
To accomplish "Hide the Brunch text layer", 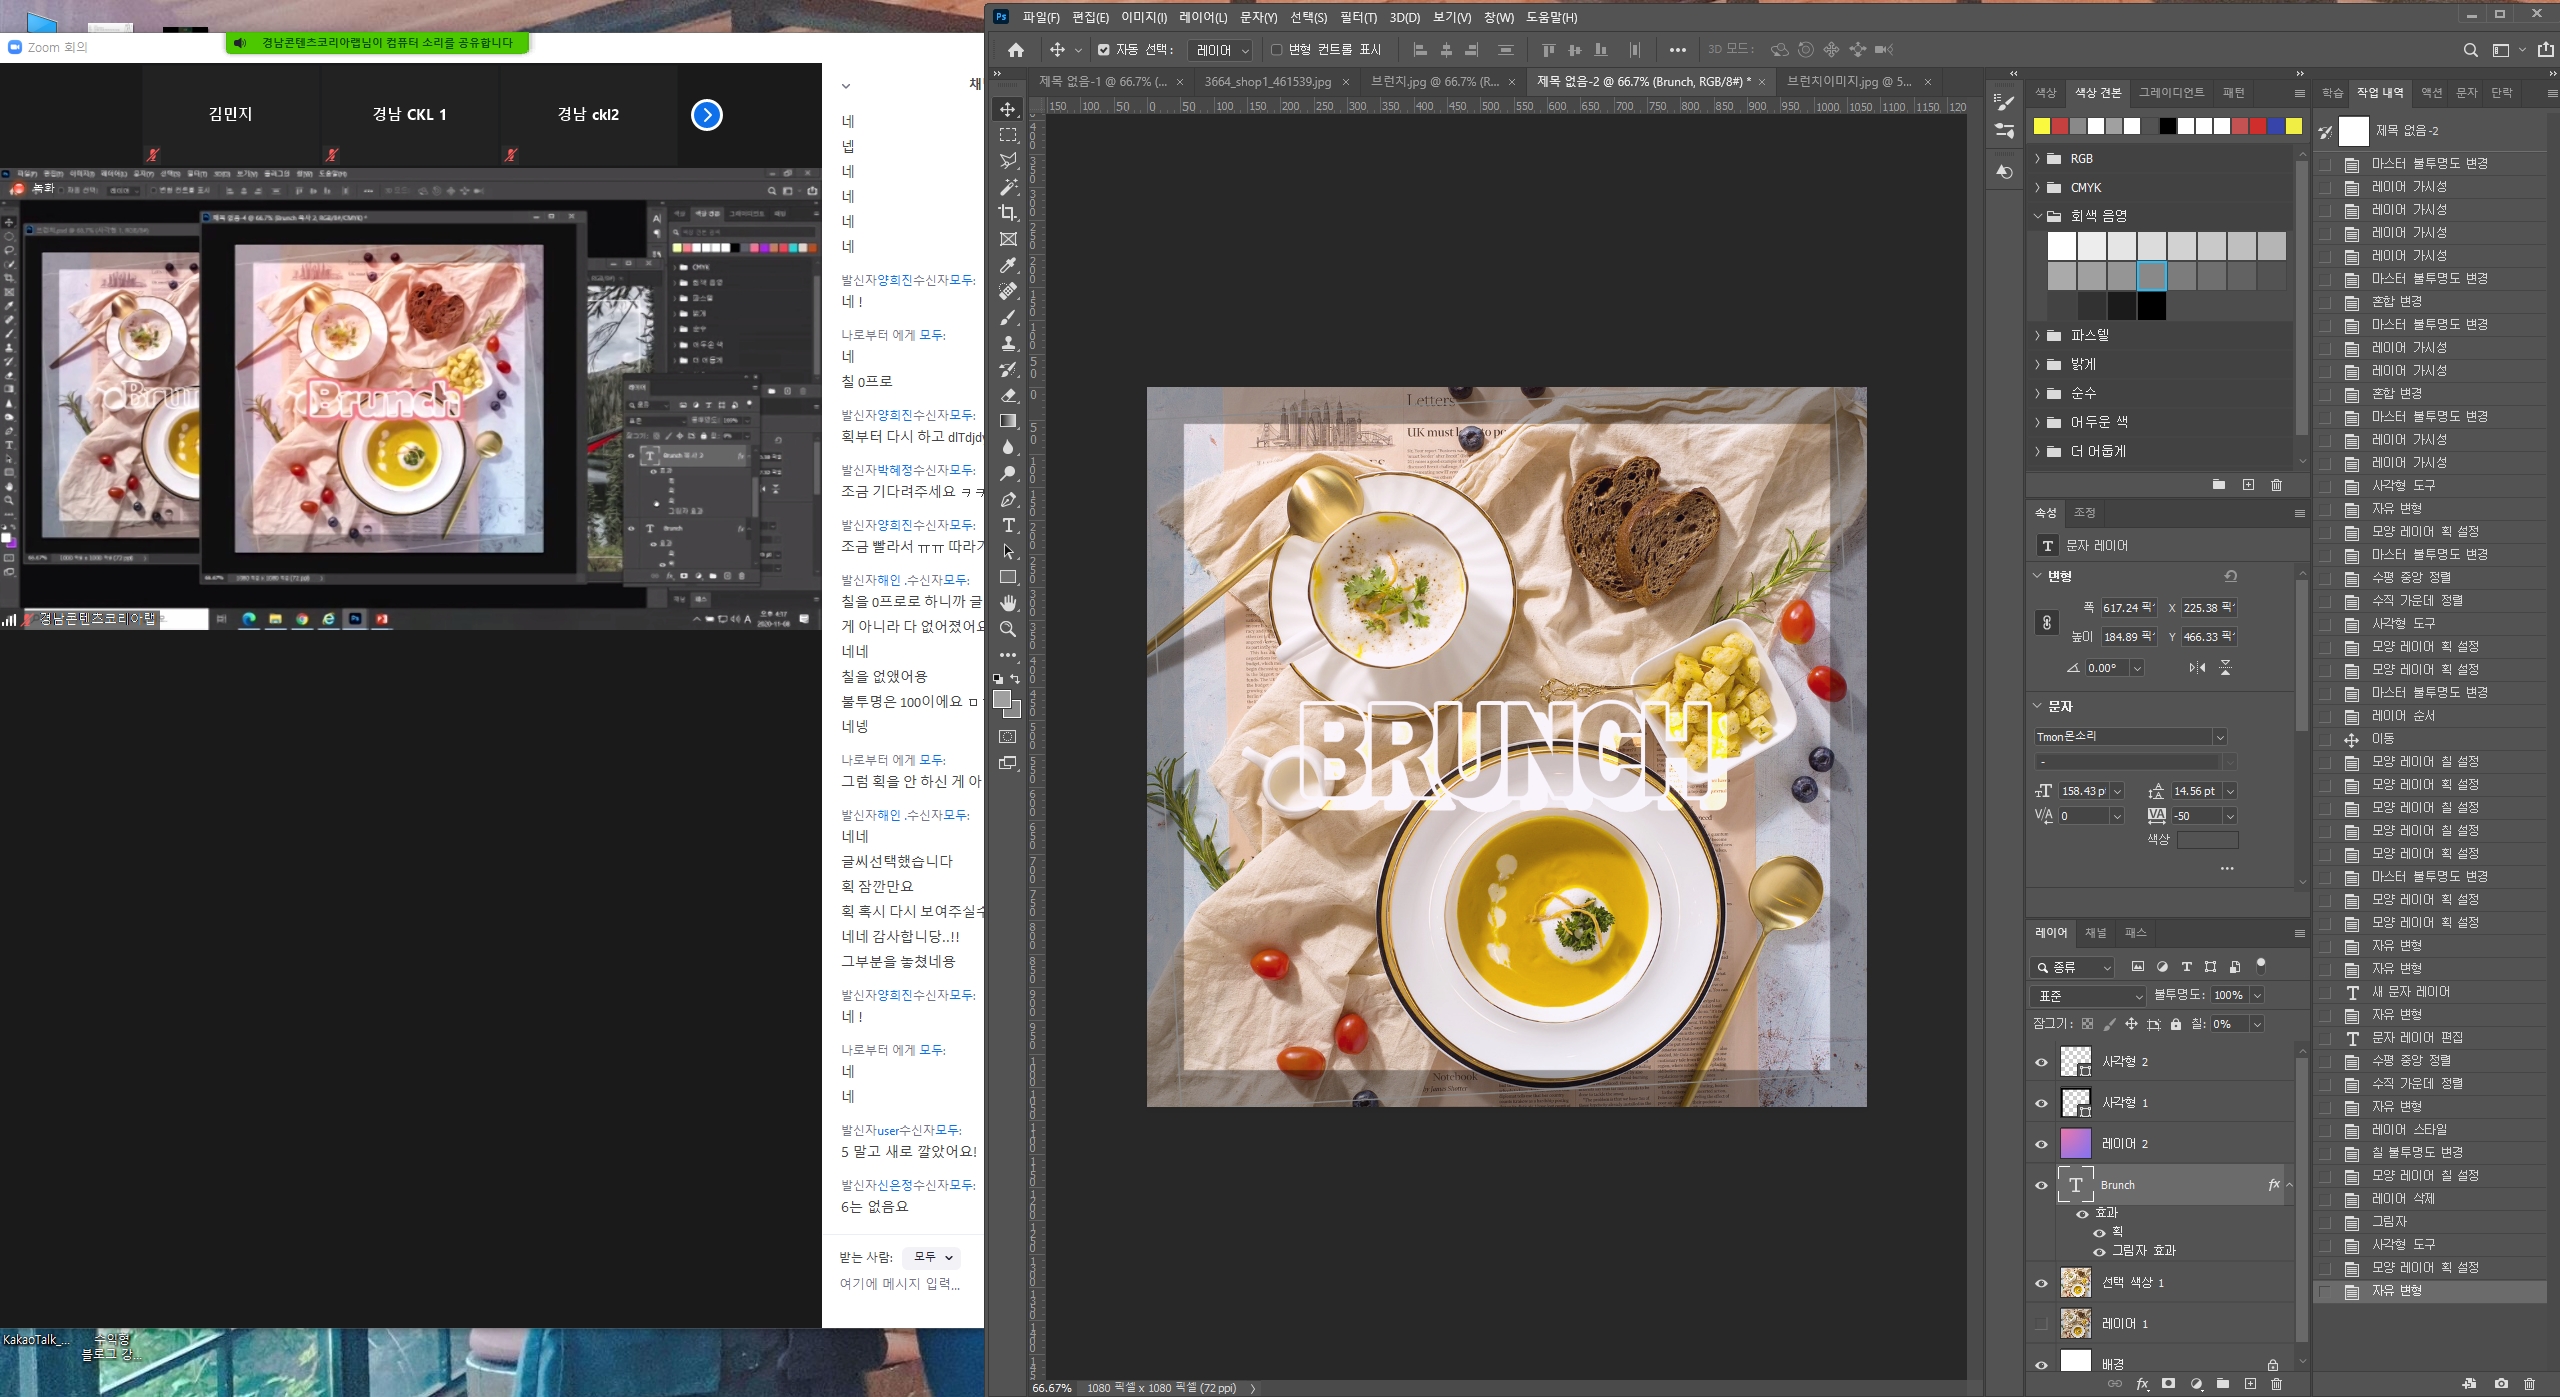I will (x=2041, y=1185).
